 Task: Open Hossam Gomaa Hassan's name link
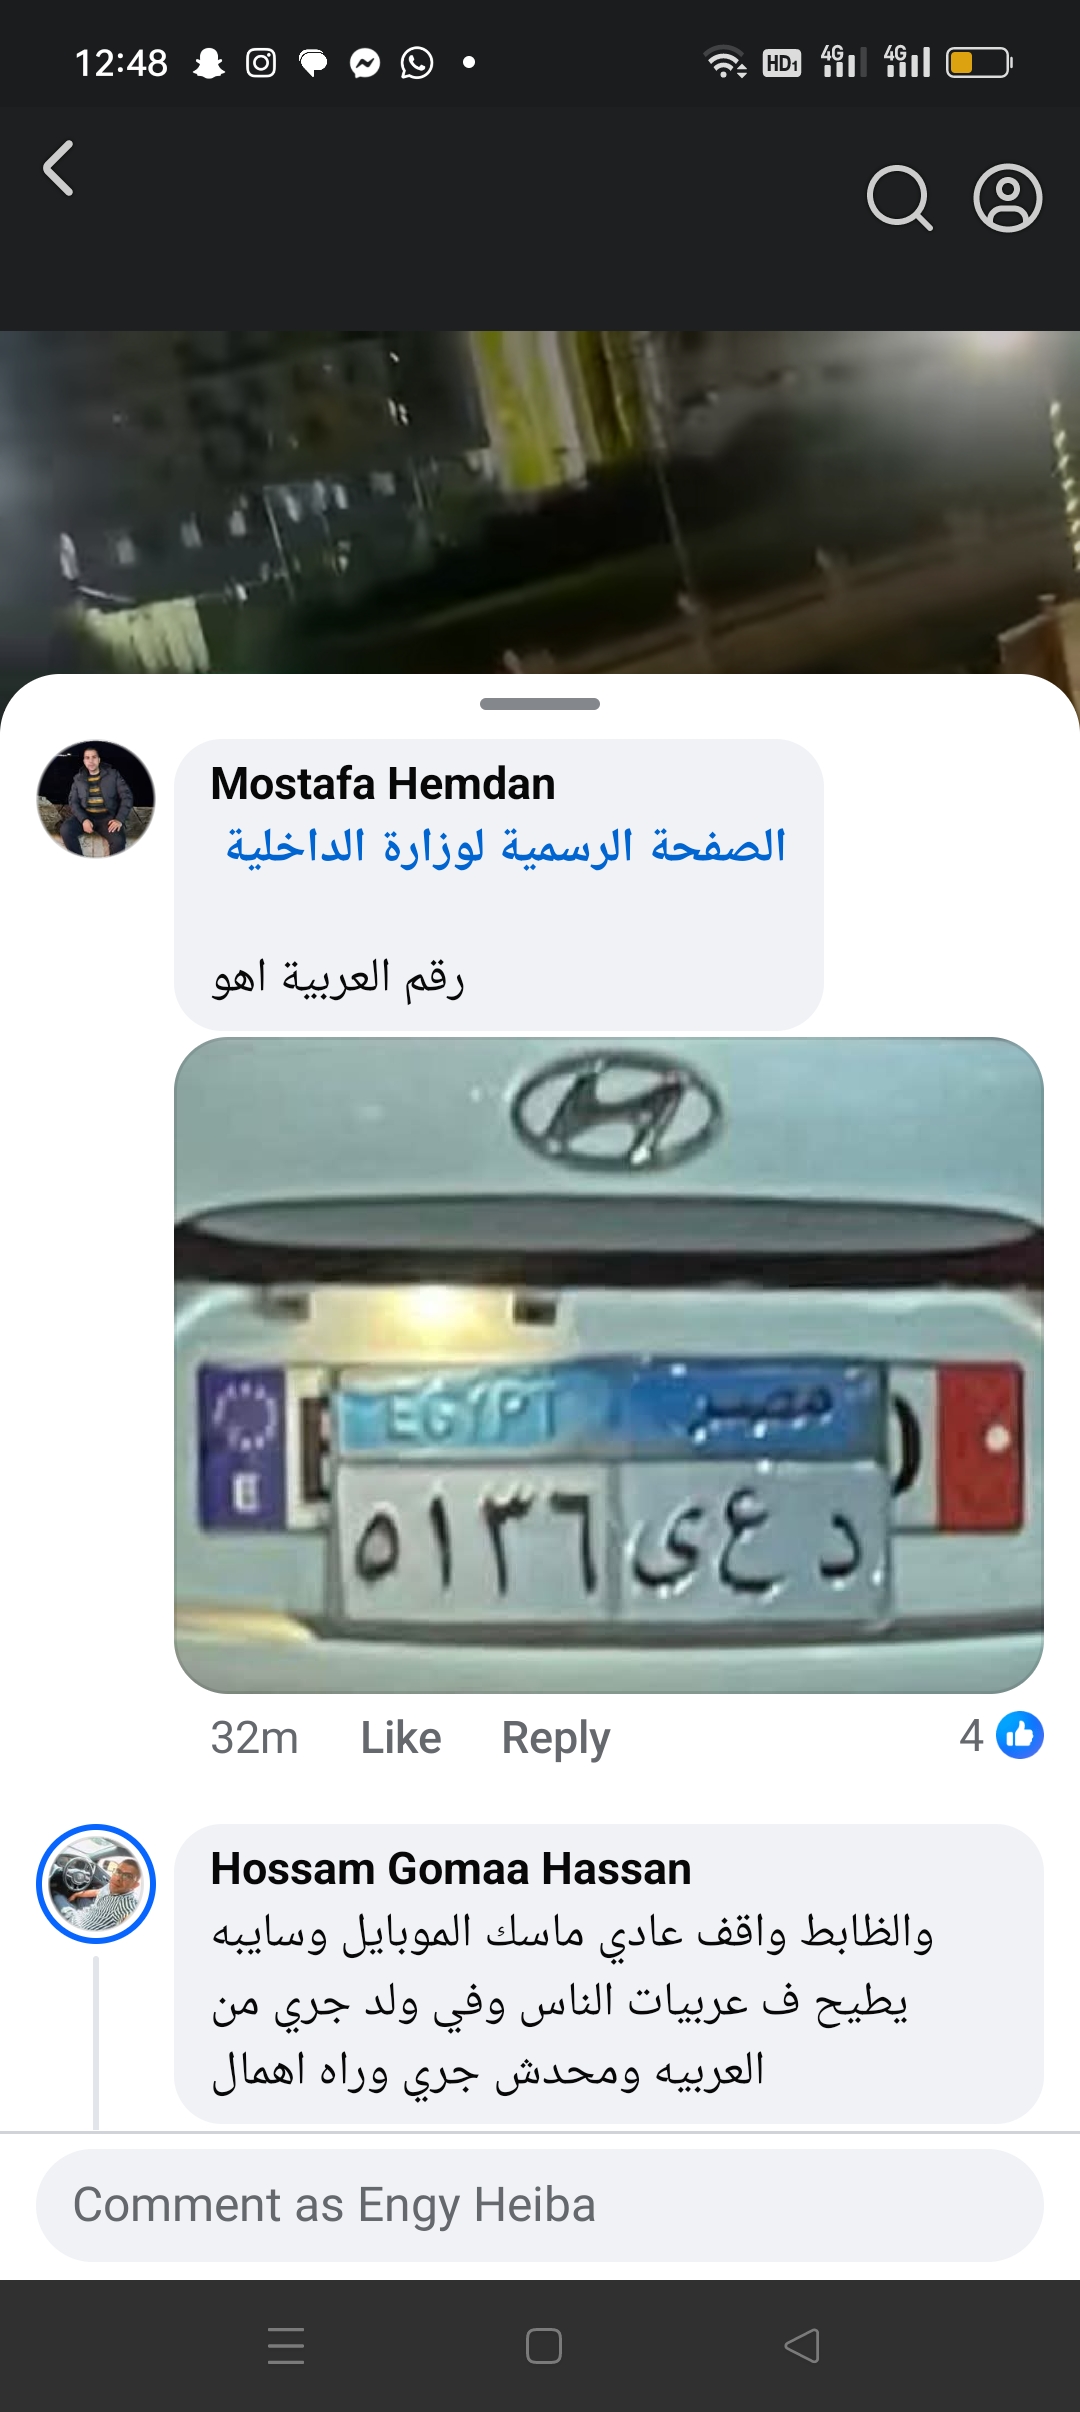coord(451,1869)
